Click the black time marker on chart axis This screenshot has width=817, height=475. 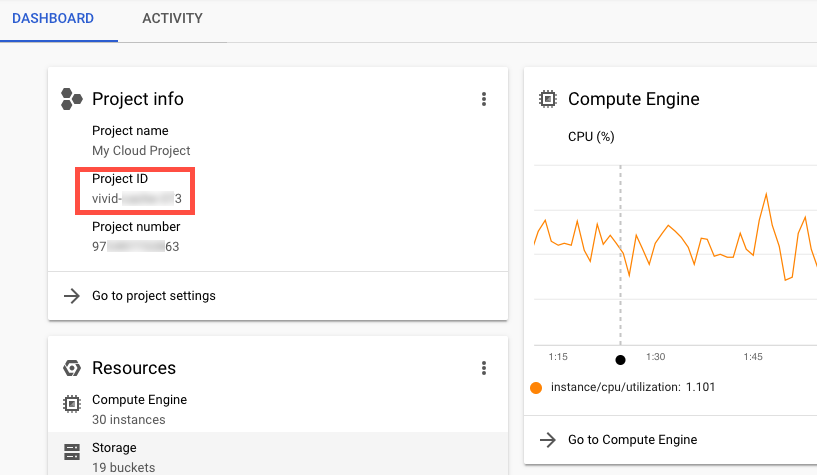point(620,359)
